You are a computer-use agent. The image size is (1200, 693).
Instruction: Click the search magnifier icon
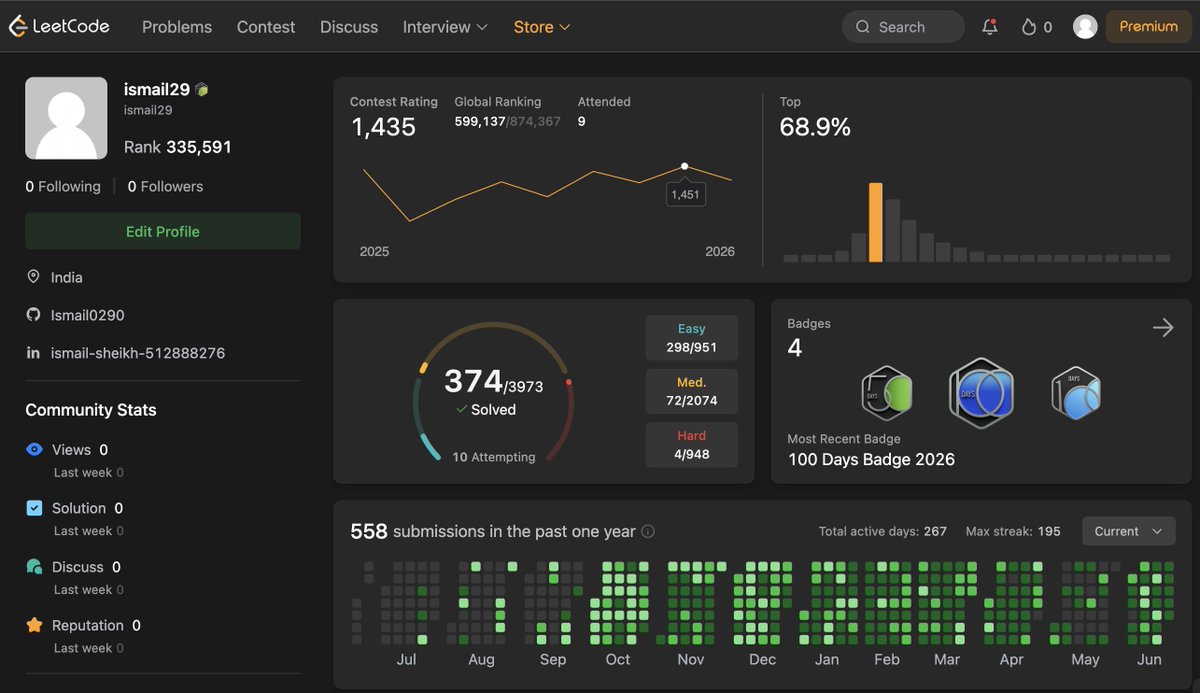(x=863, y=27)
